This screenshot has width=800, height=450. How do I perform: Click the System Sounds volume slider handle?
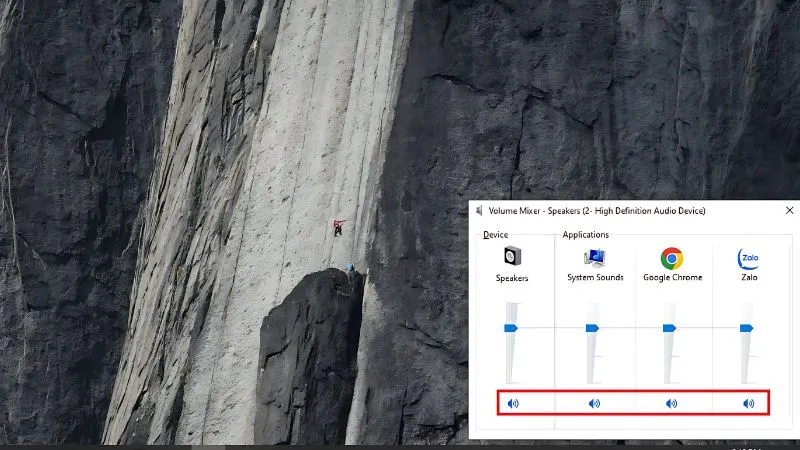[x=592, y=328]
